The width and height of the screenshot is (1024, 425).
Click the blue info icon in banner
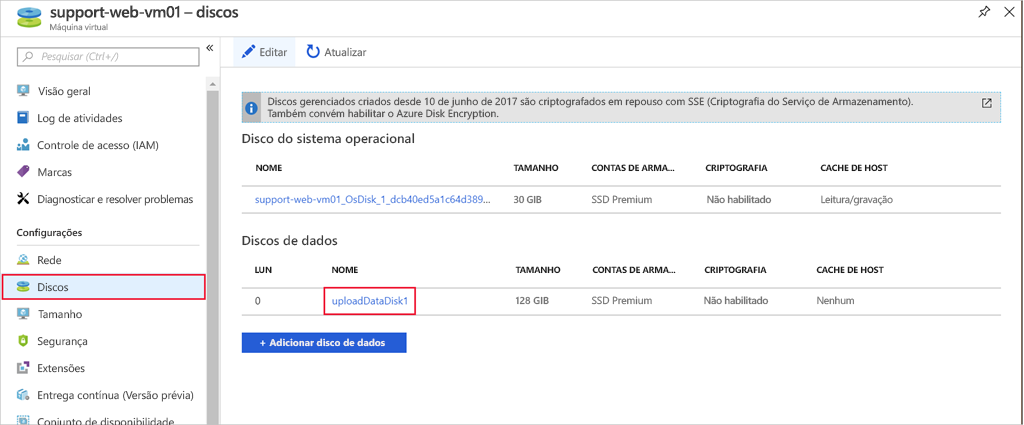coord(251,108)
